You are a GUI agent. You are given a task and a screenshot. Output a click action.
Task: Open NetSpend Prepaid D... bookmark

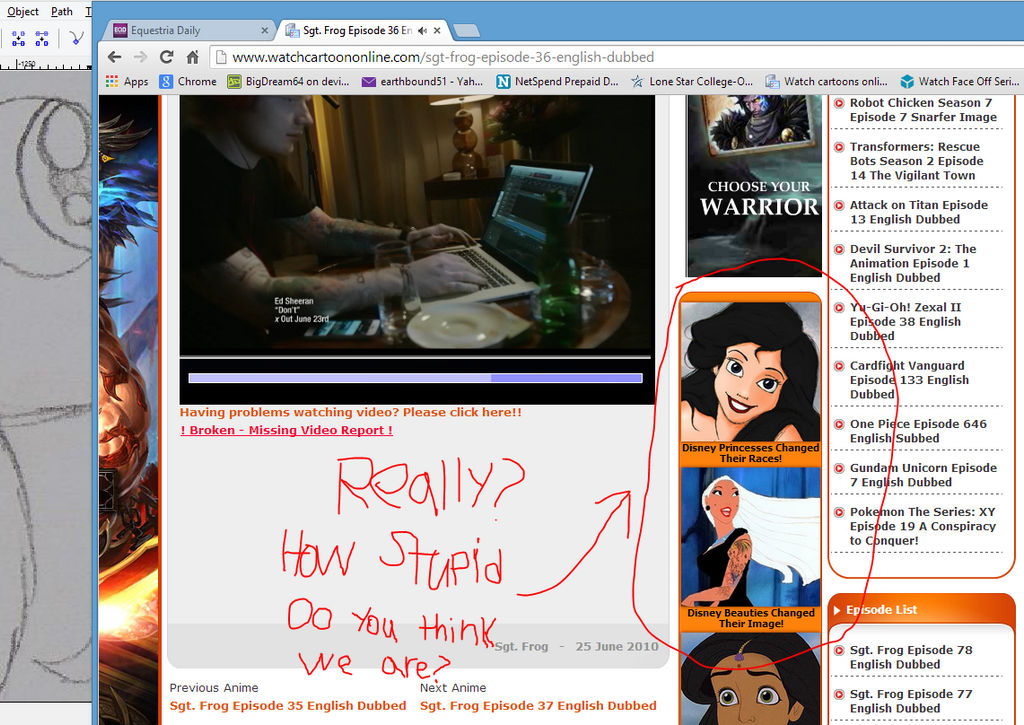point(557,81)
